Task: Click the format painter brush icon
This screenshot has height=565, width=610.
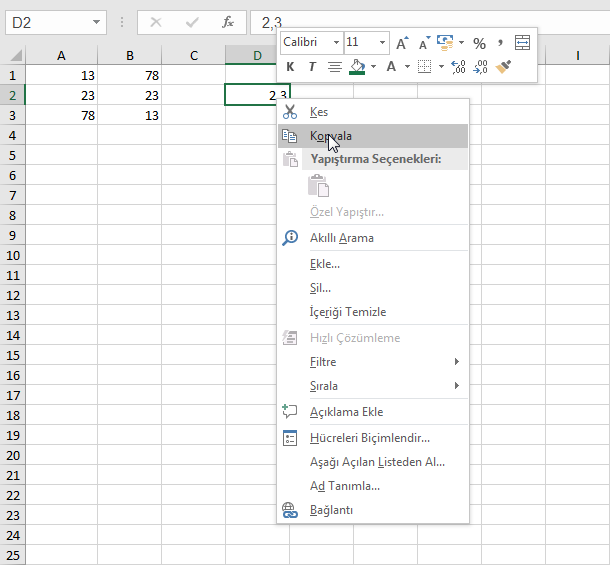Action: (x=503, y=67)
